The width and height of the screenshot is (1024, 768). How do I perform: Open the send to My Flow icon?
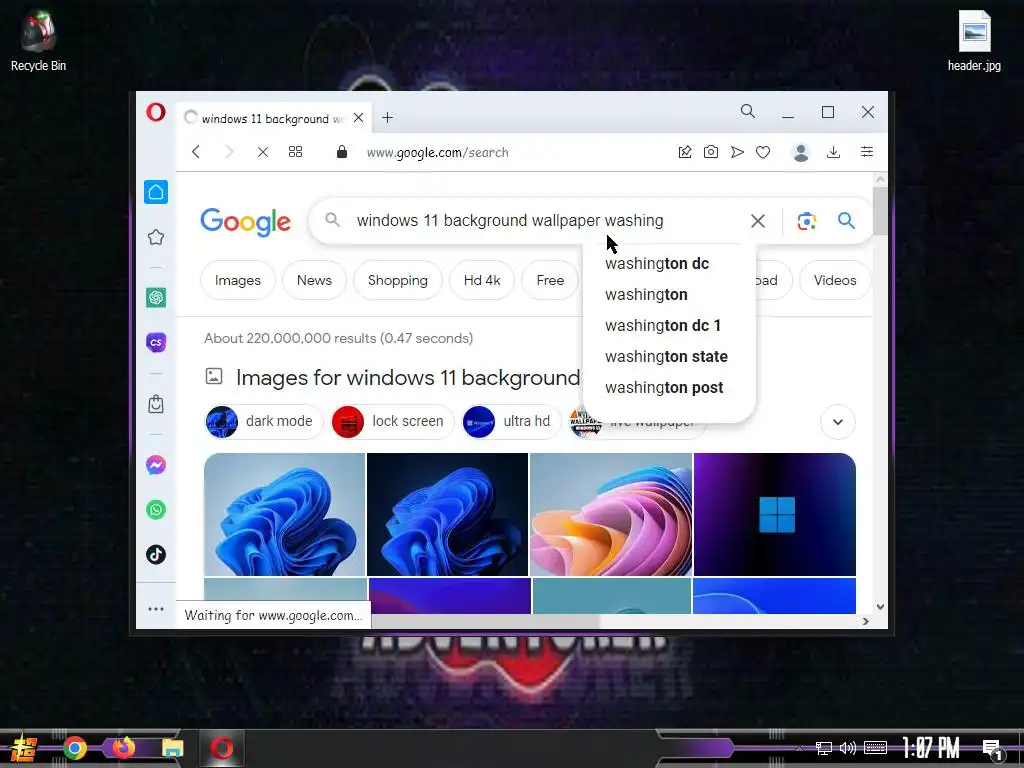click(x=737, y=152)
